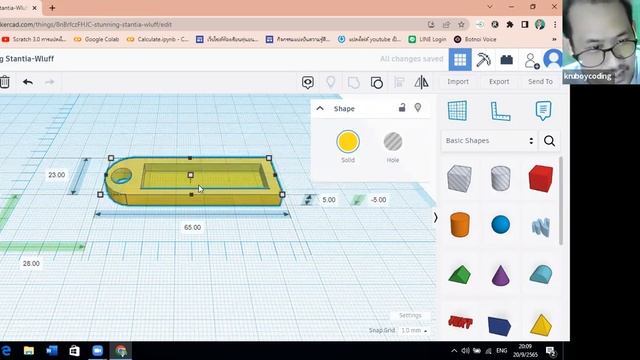Open Zoom from taskbar
640x360 pixels.
98,351
